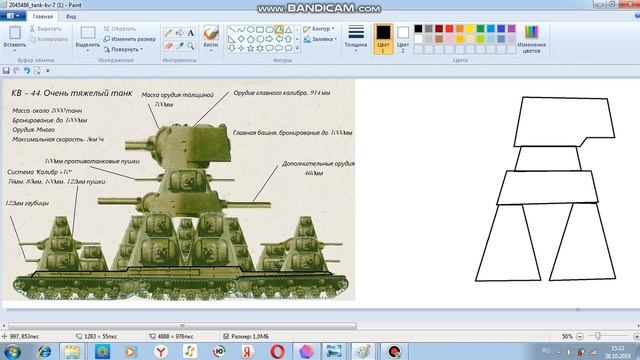
Task: Click the zoom out minus button
Action: (x=580, y=336)
